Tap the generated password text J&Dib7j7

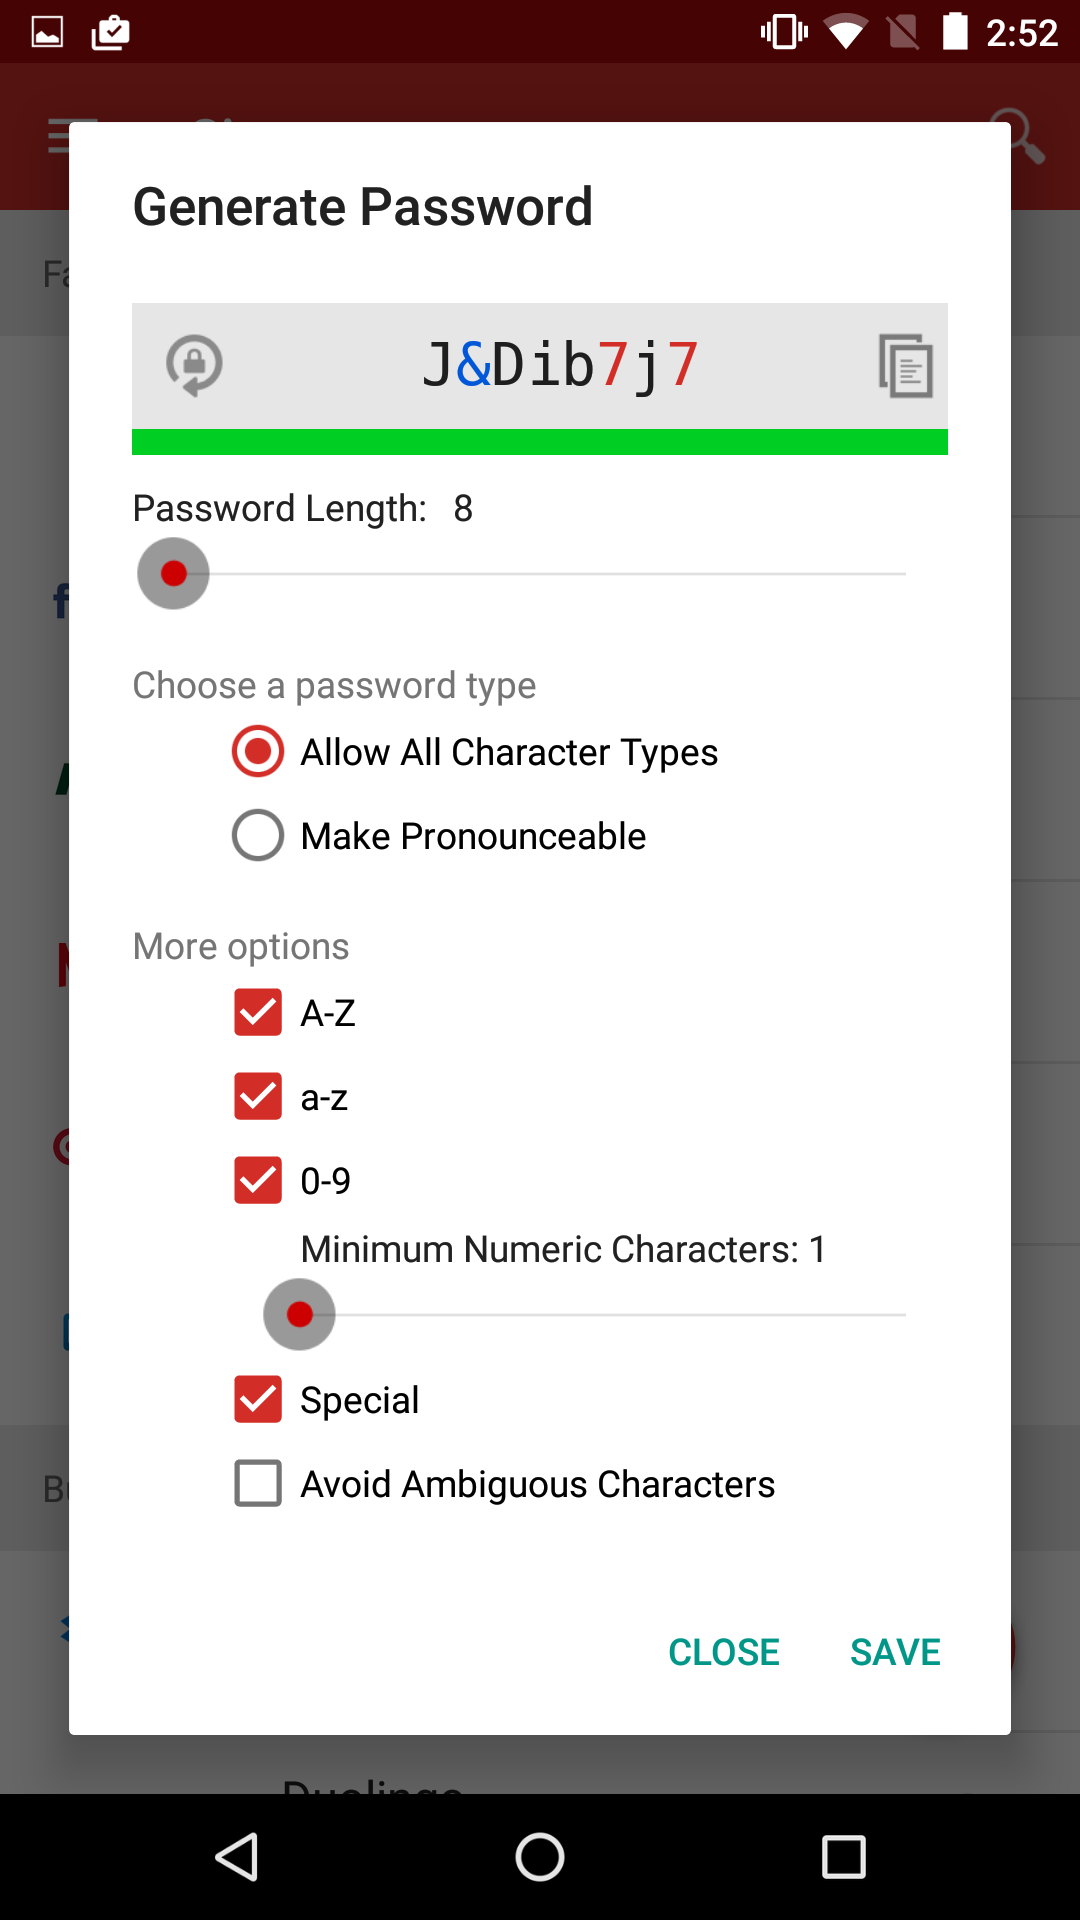[x=560, y=365]
